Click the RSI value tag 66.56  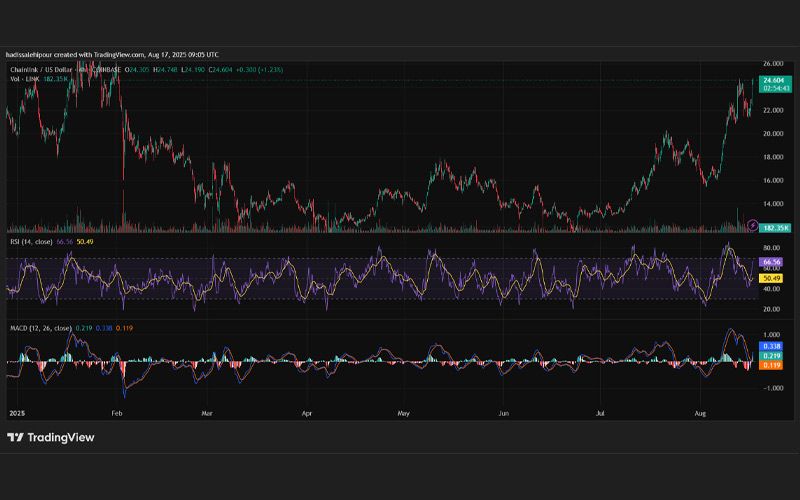click(x=771, y=262)
